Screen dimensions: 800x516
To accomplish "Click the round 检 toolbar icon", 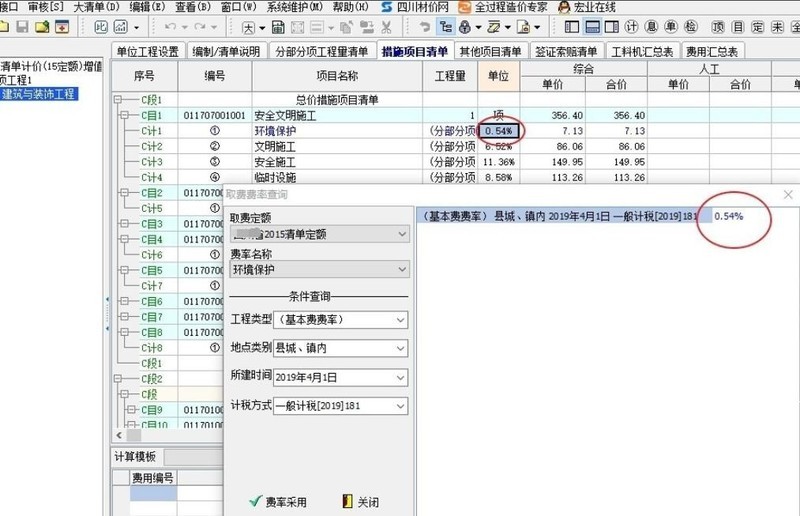I will click(691, 27).
